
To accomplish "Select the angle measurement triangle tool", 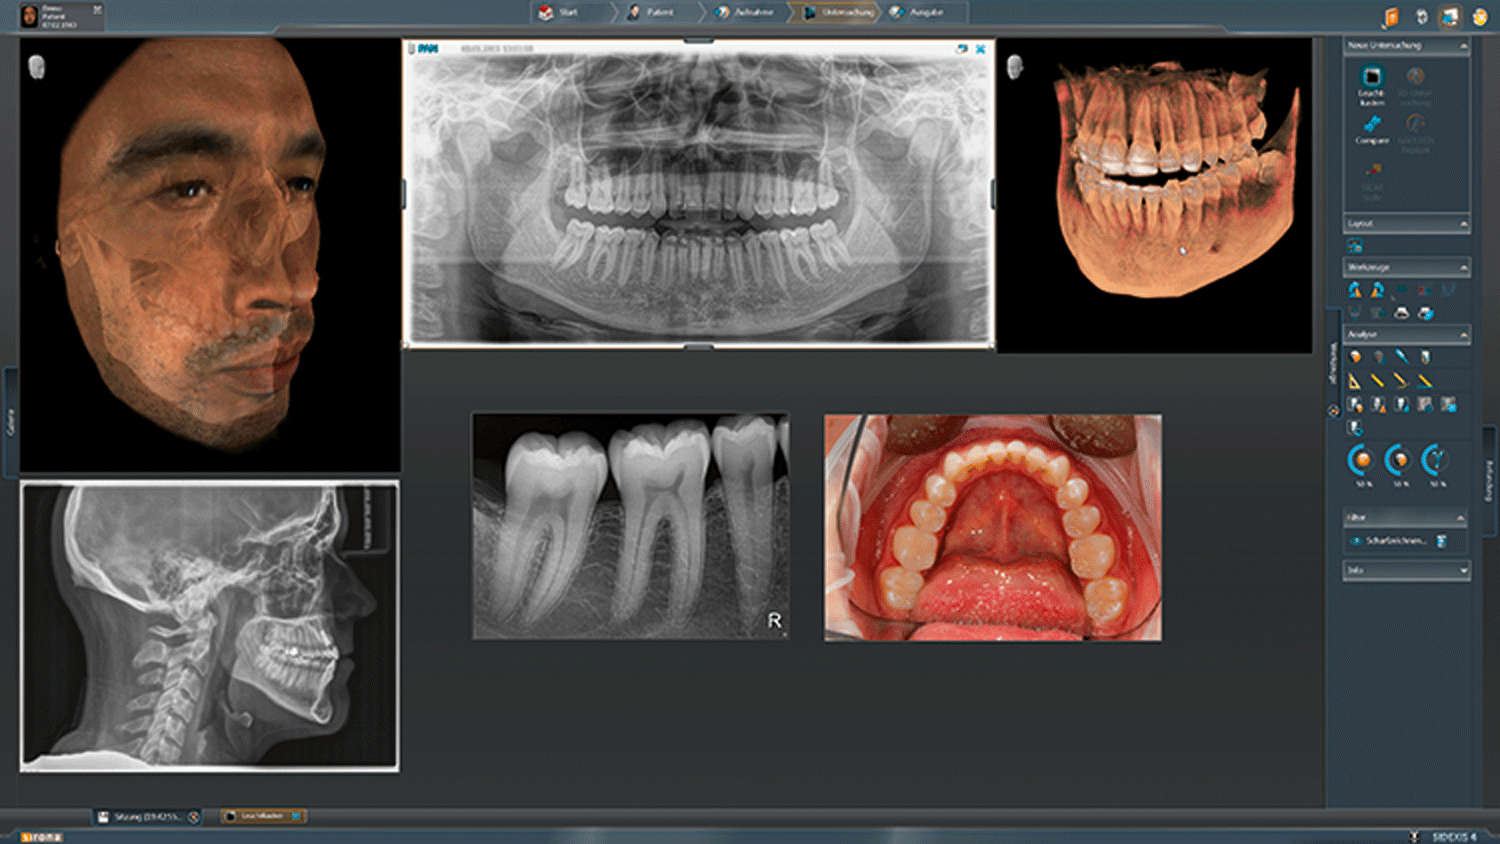I will pos(1354,381).
